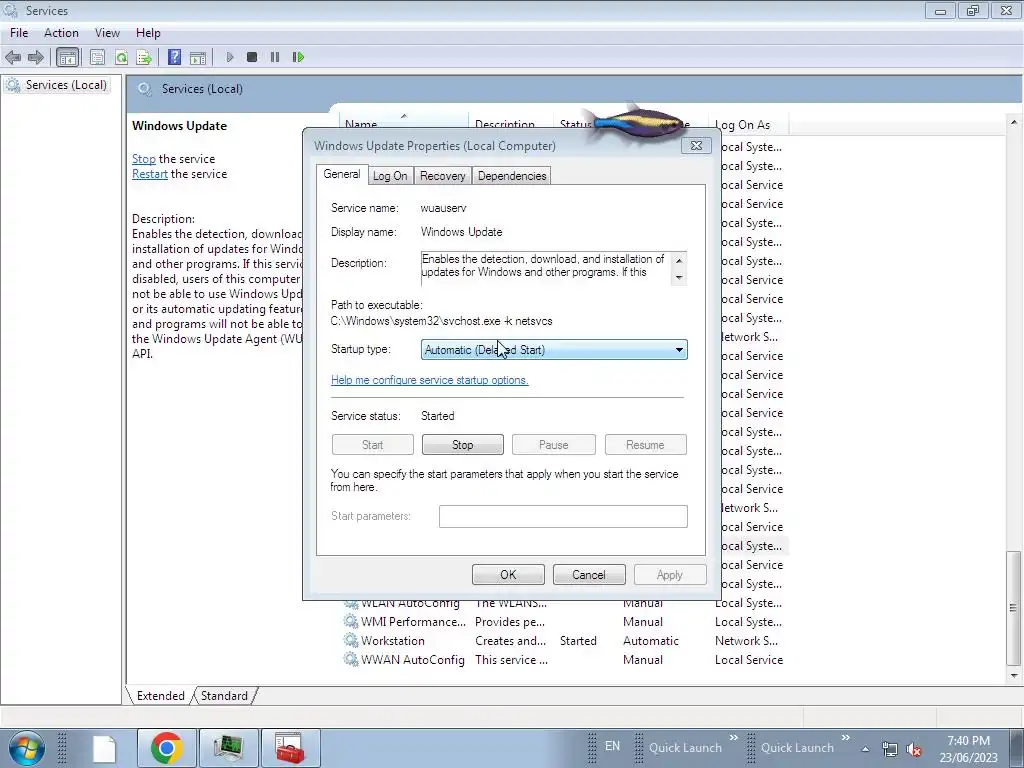Switch to the Recovery tab

443,176
